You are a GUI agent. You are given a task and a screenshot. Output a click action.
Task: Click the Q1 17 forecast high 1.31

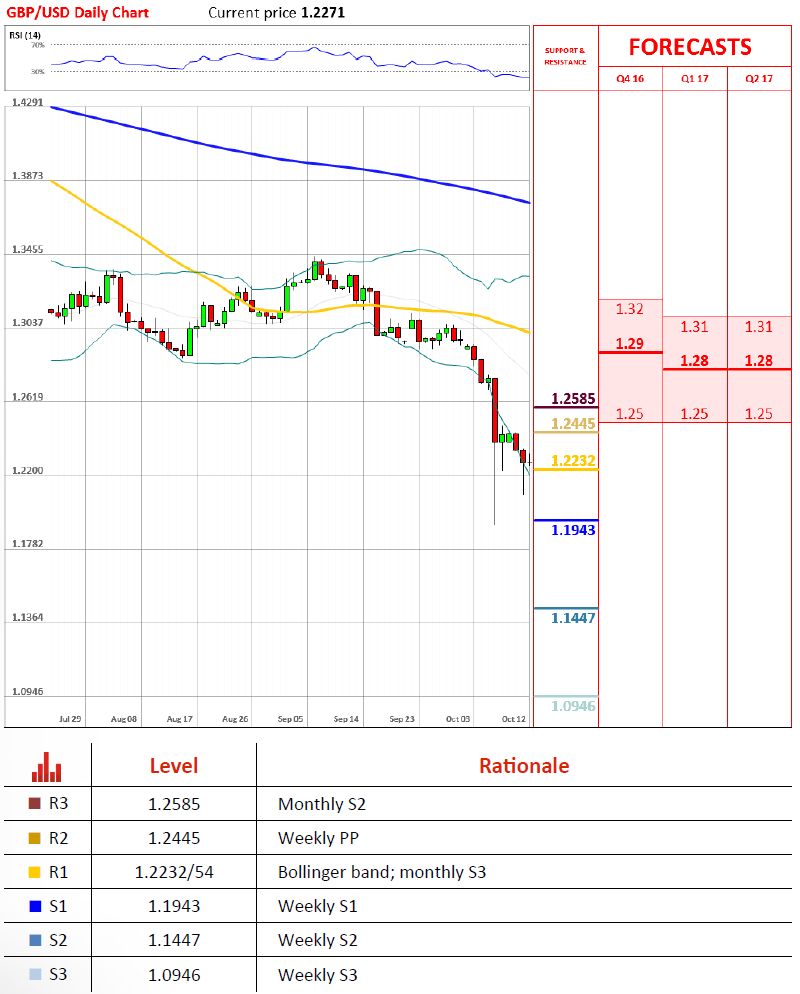pos(694,326)
